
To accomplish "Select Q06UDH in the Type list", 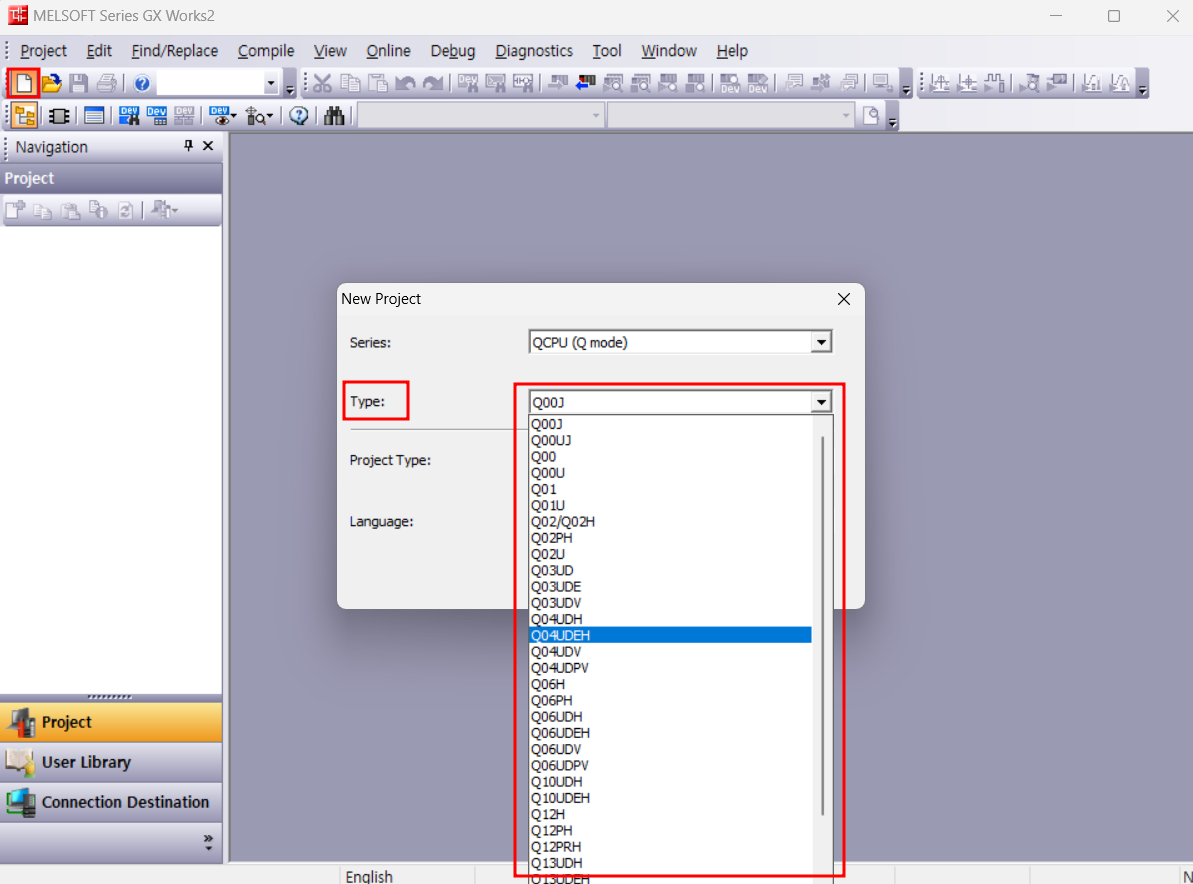I will (x=670, y=717).
